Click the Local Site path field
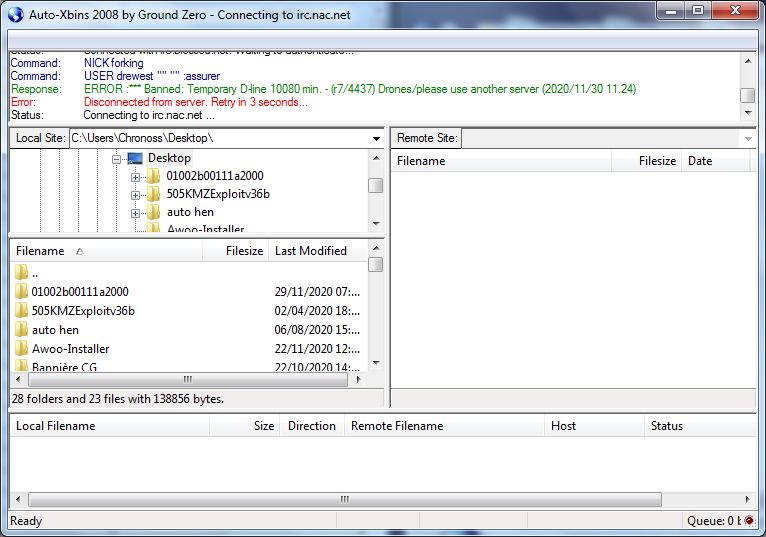 220,138
